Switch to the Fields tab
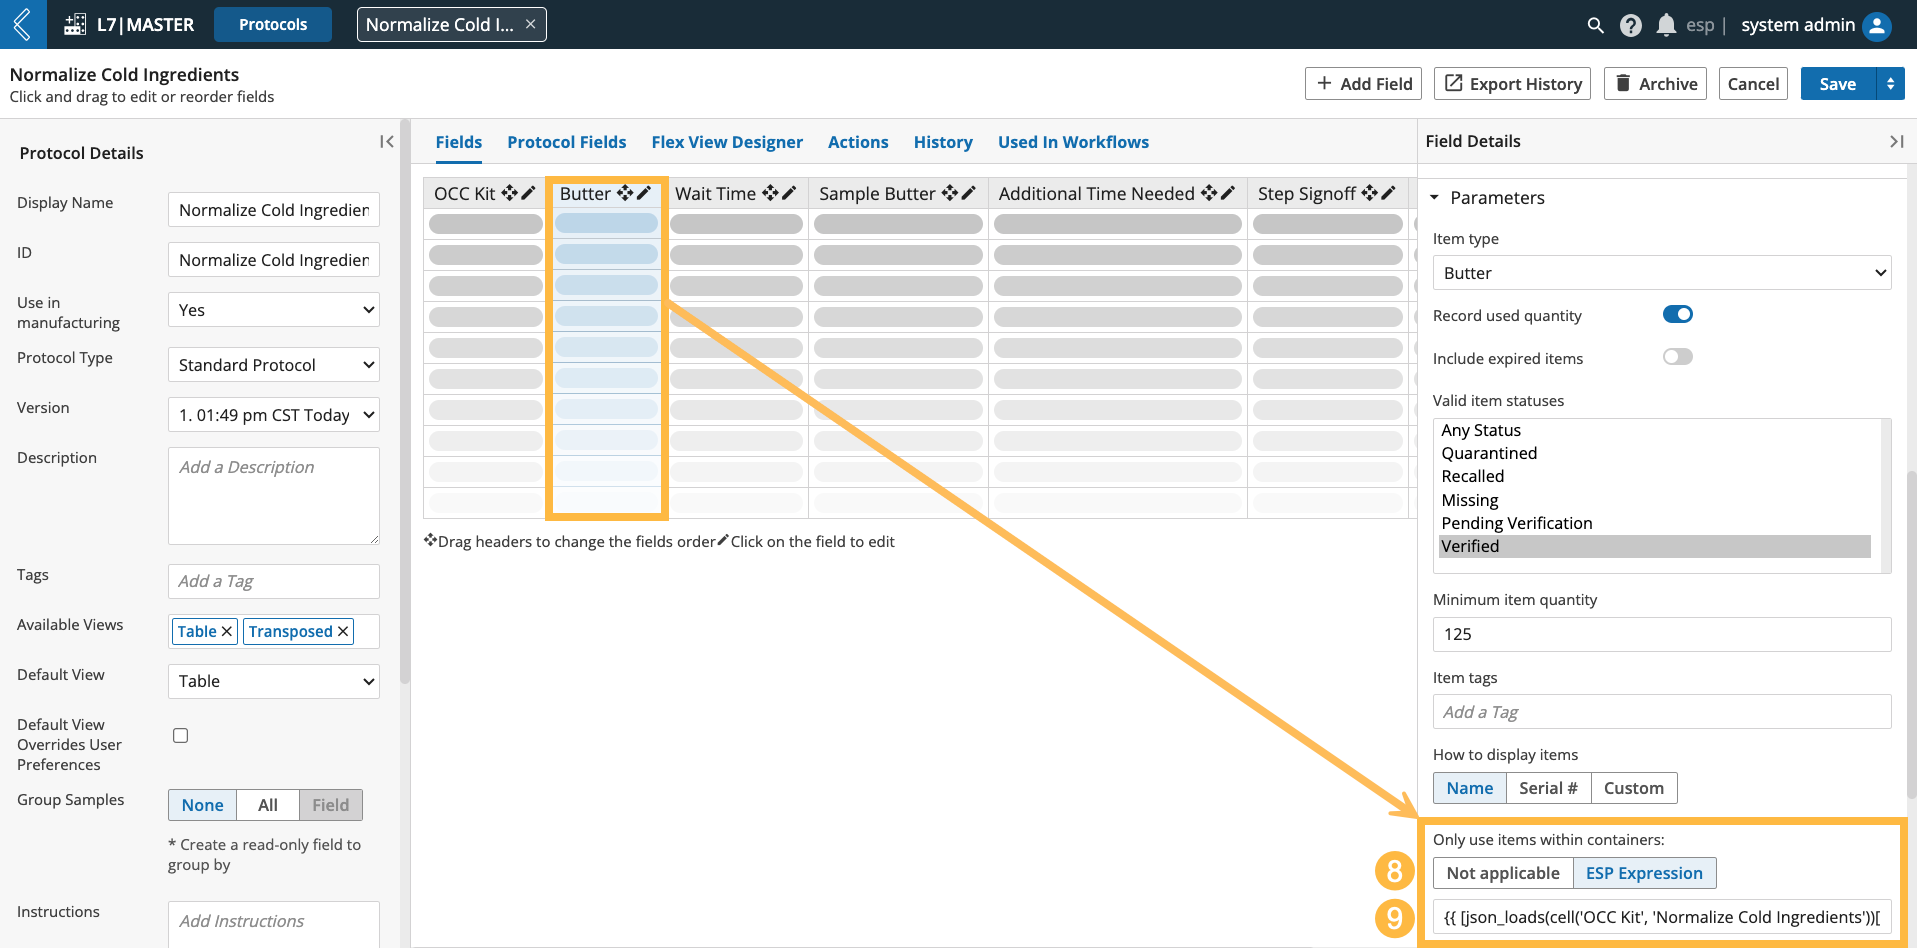This screenshot has height=948, width=1917. [x=459, y=142]
